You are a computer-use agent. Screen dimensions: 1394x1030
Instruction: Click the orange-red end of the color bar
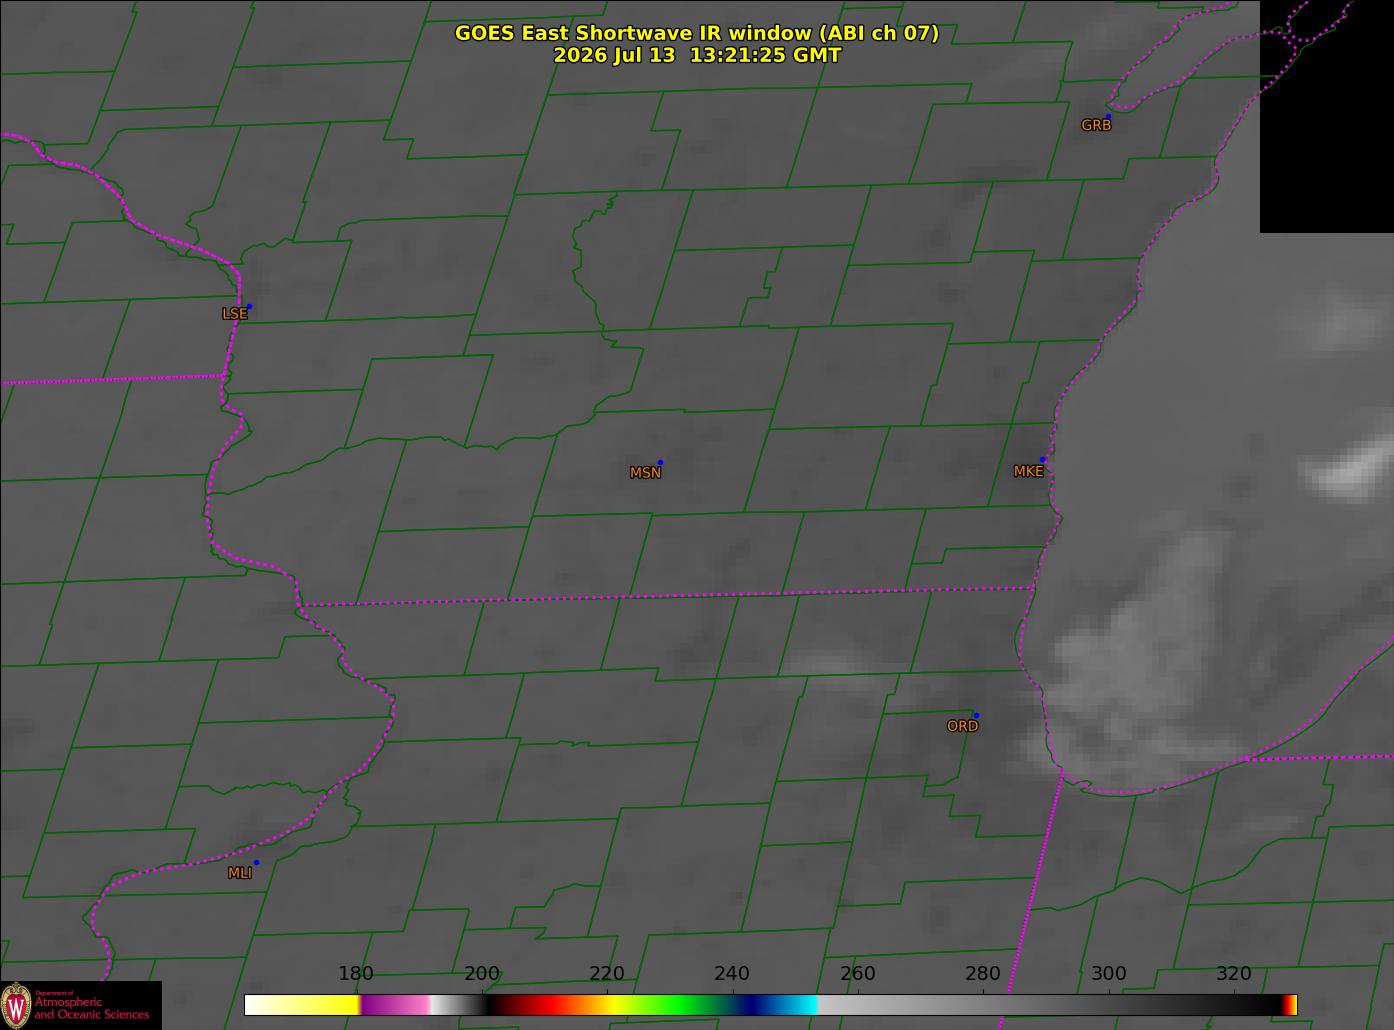point(1290,1004)
